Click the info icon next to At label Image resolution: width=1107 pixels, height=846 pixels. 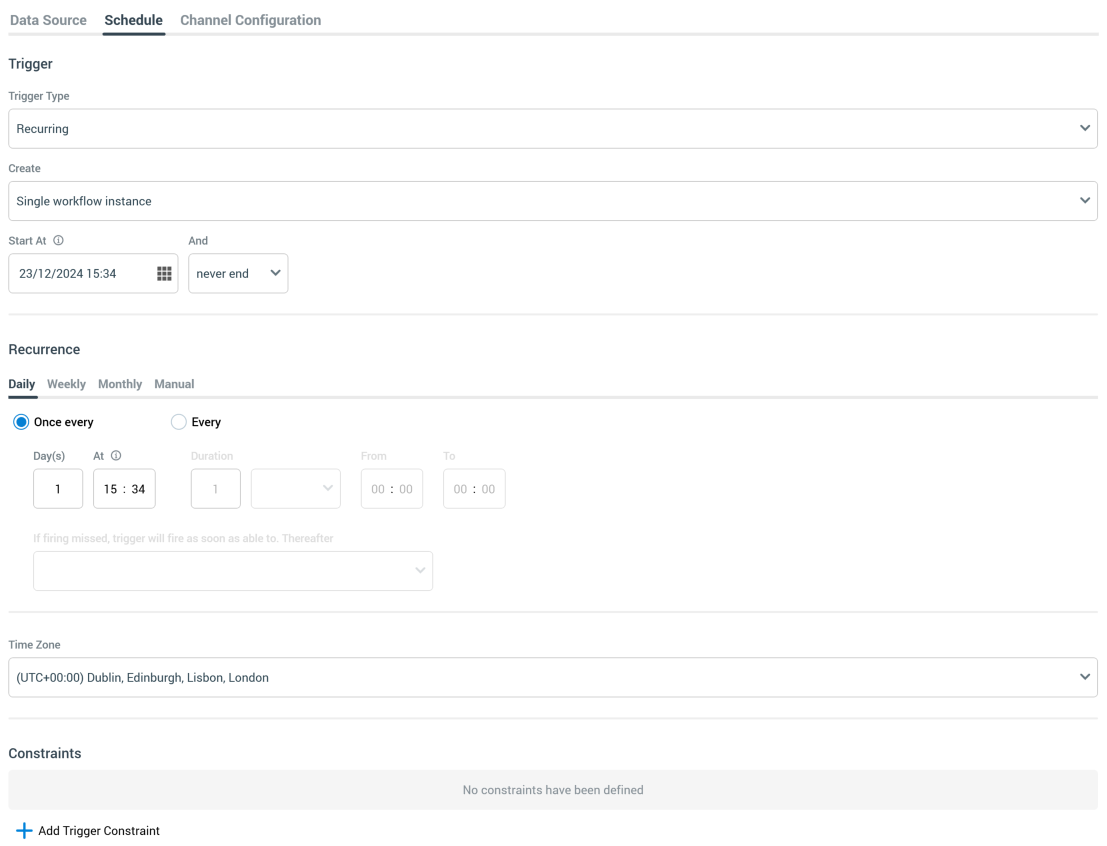click(x=116, y=456)
